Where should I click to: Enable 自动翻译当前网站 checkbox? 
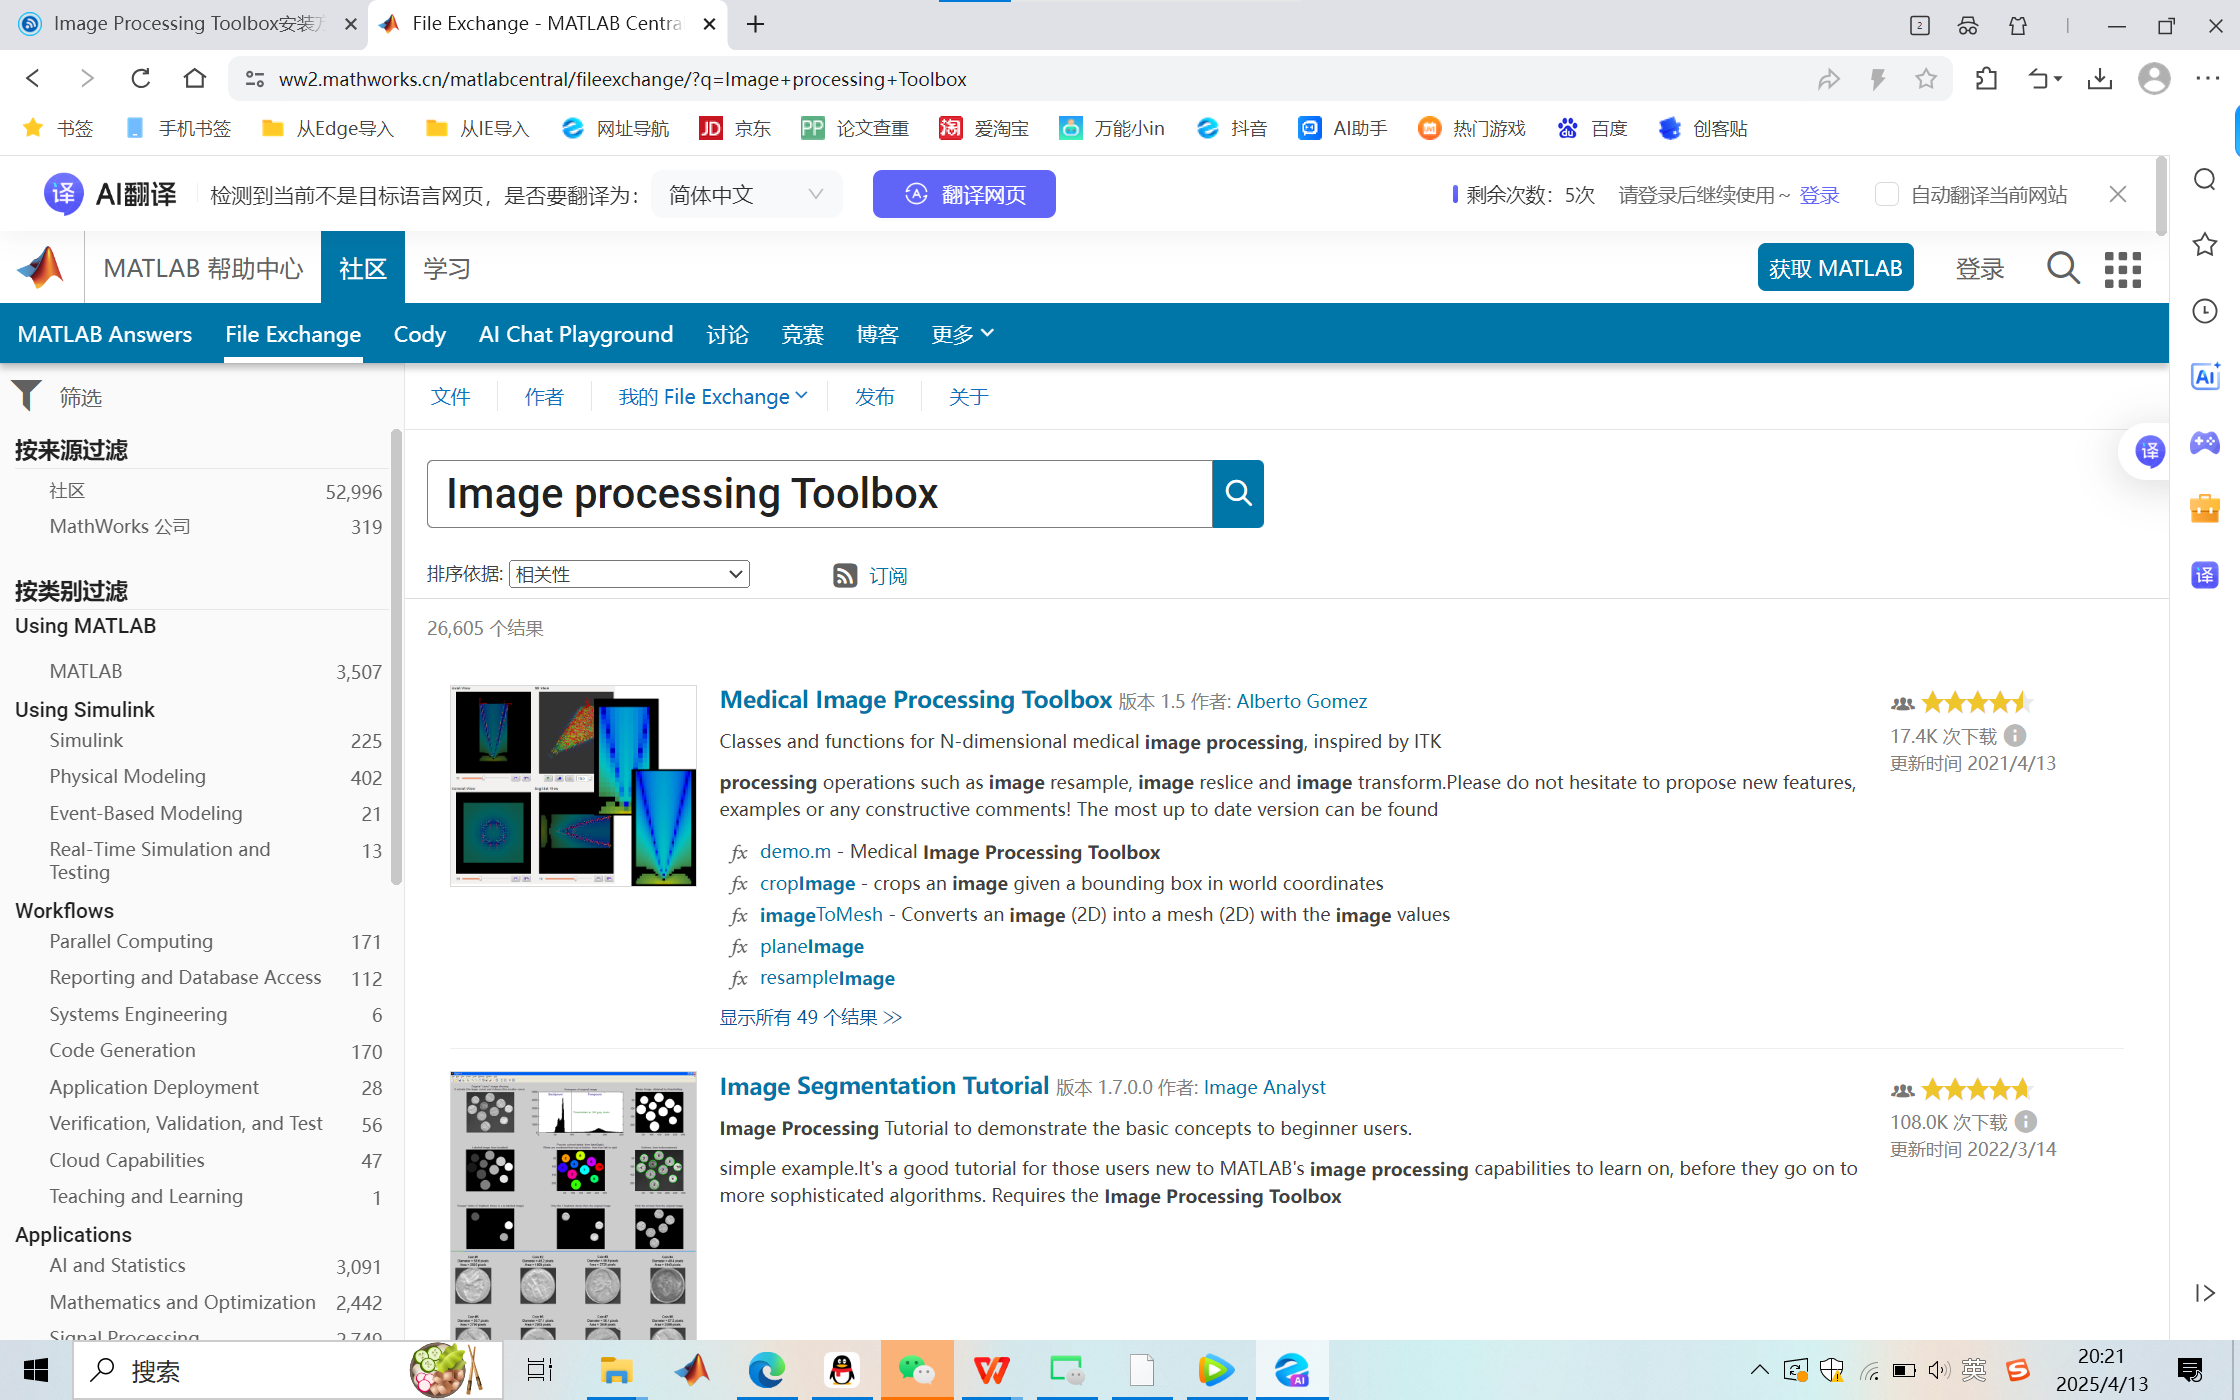(x=1887, y=194)
